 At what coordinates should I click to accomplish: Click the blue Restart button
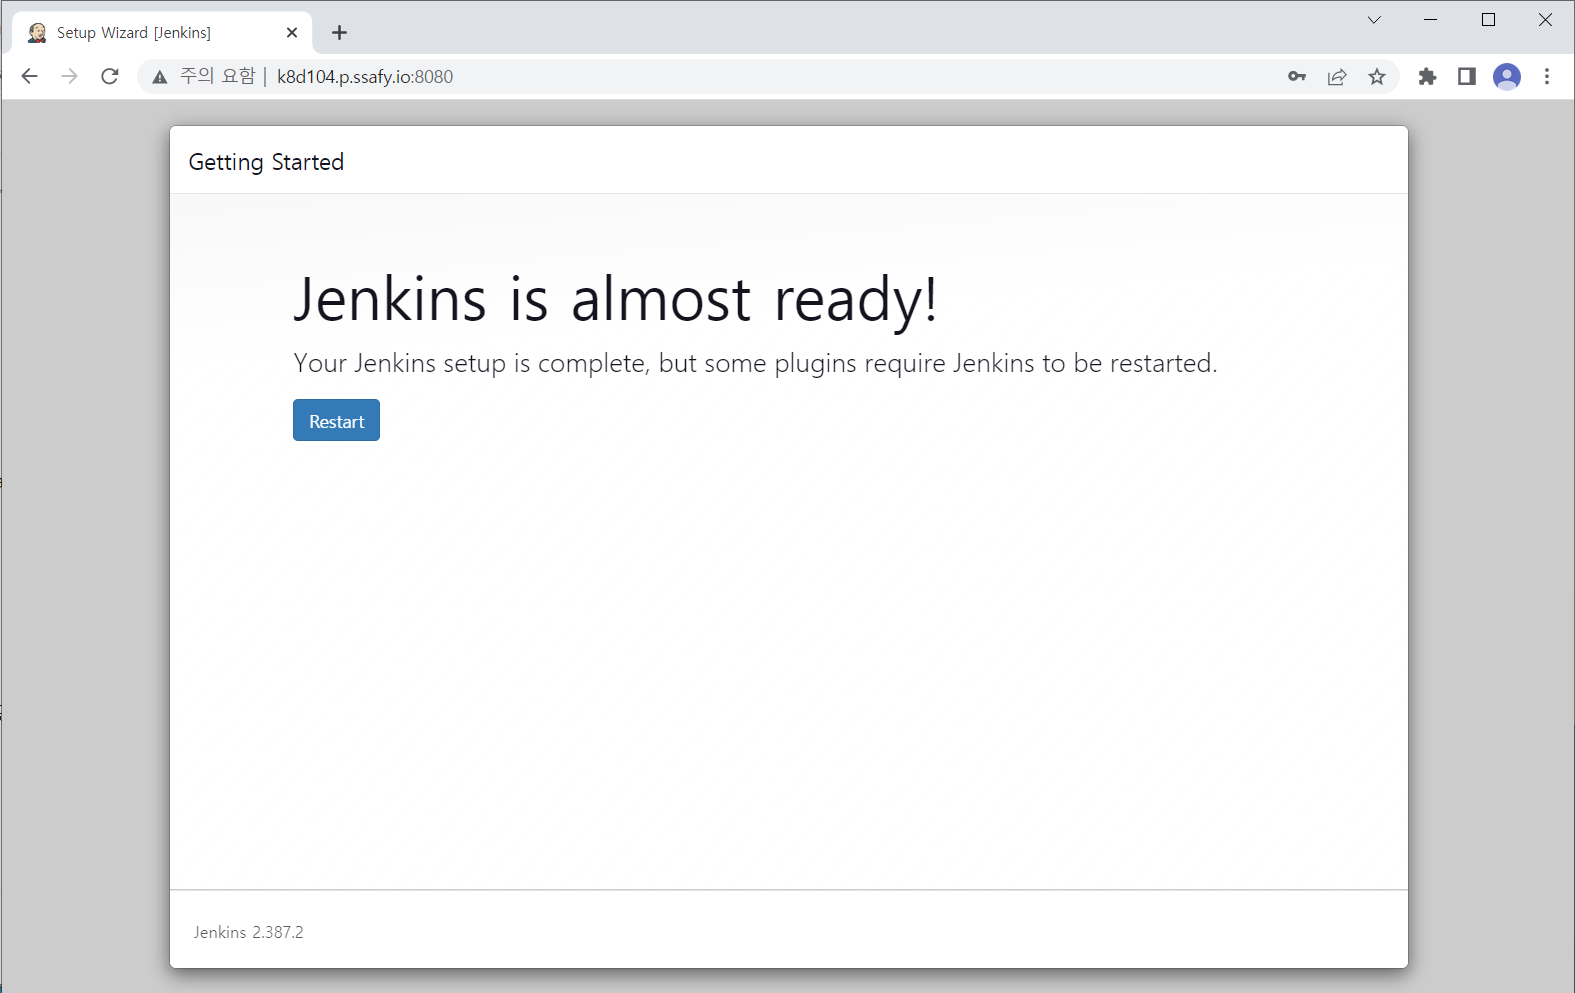pyautogui.click(x=336, y=420)
